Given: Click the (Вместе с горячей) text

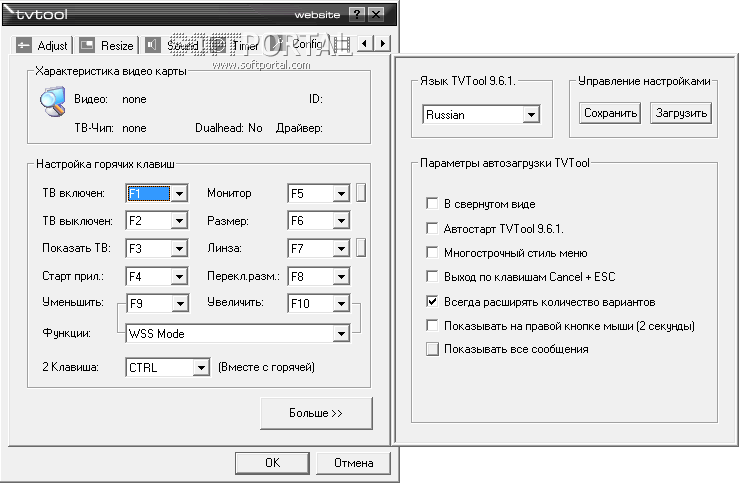Looking at the screenshot, I should [x=267, y=367].
